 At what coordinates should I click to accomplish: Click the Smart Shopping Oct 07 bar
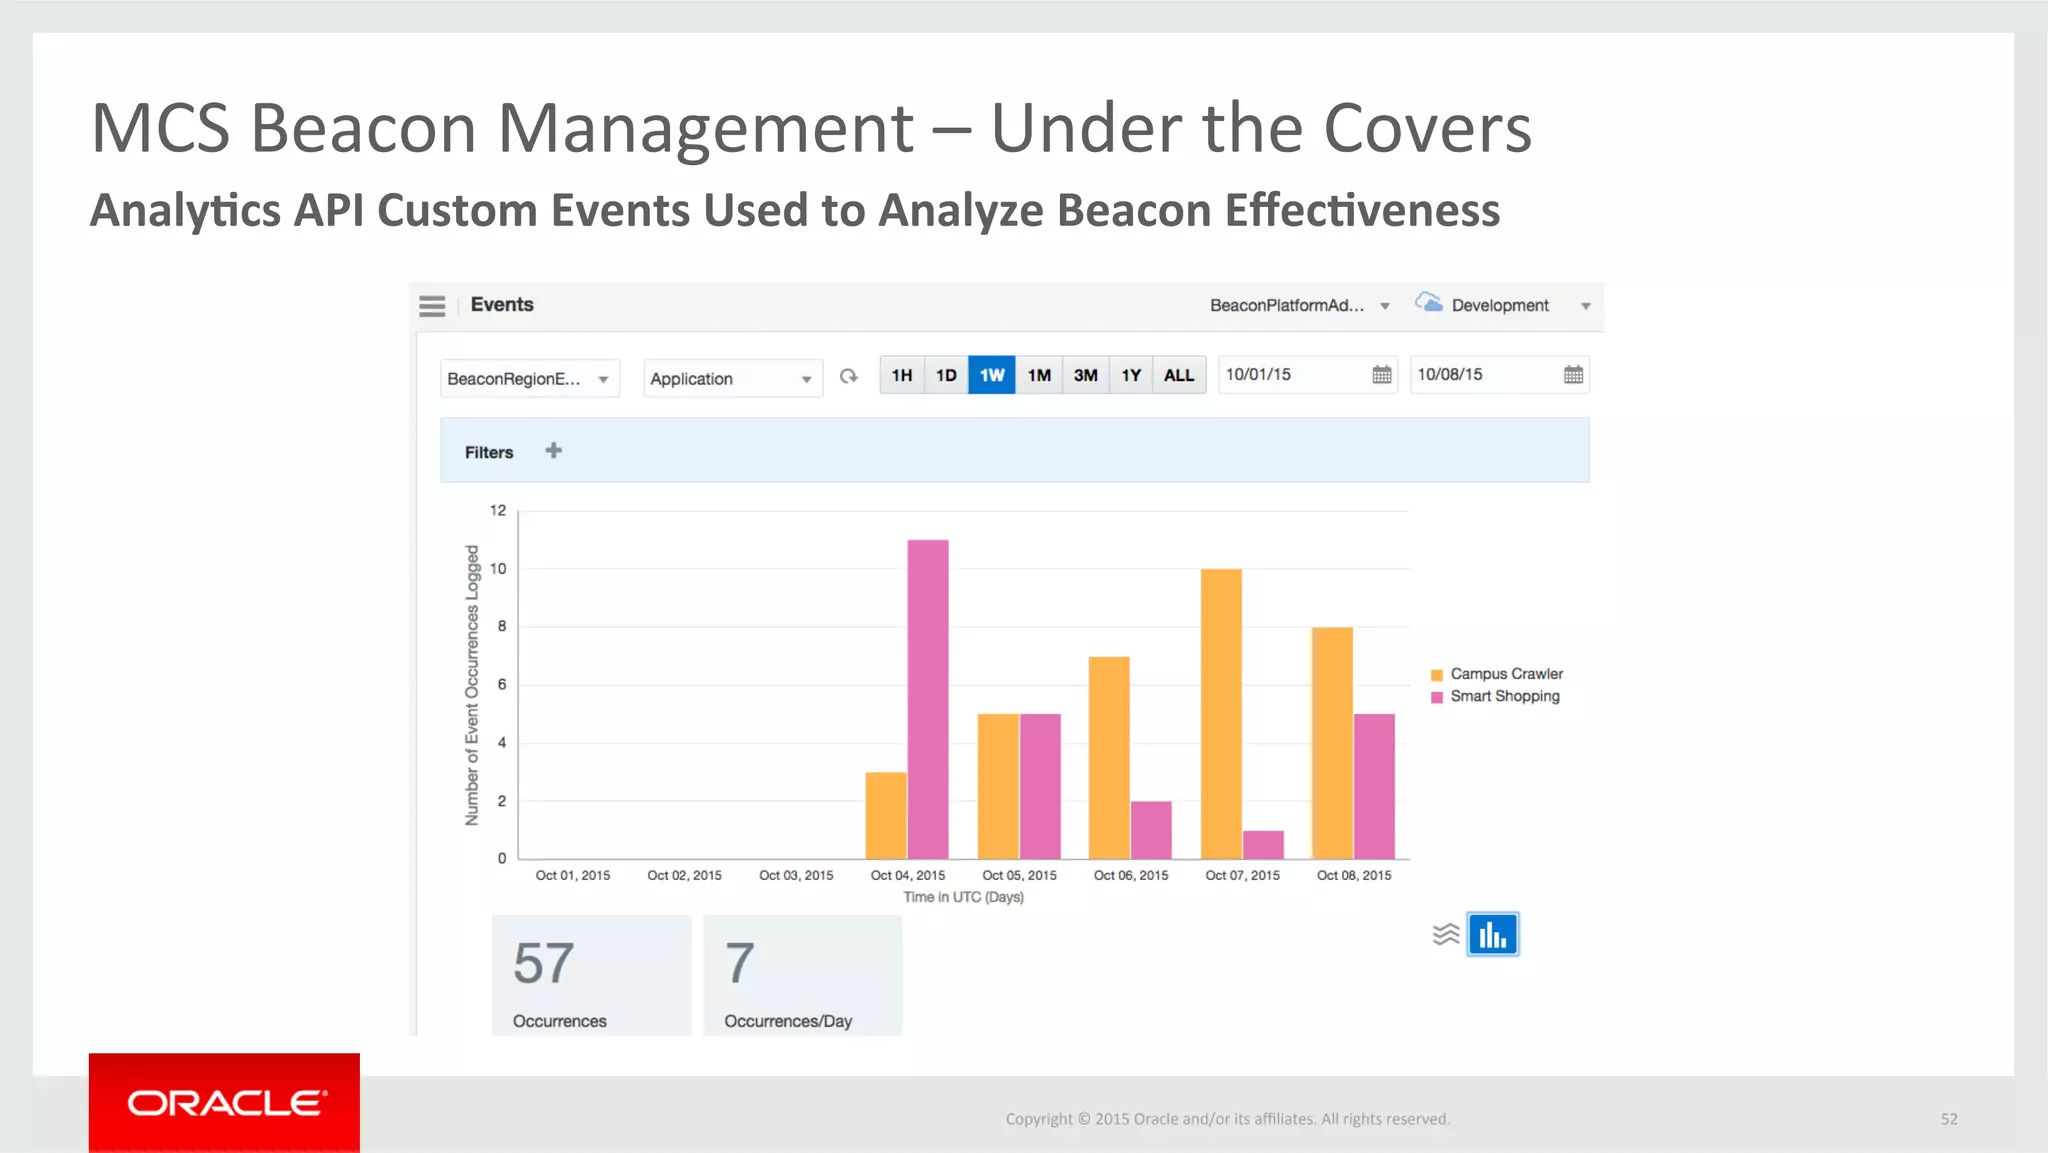1263,844
